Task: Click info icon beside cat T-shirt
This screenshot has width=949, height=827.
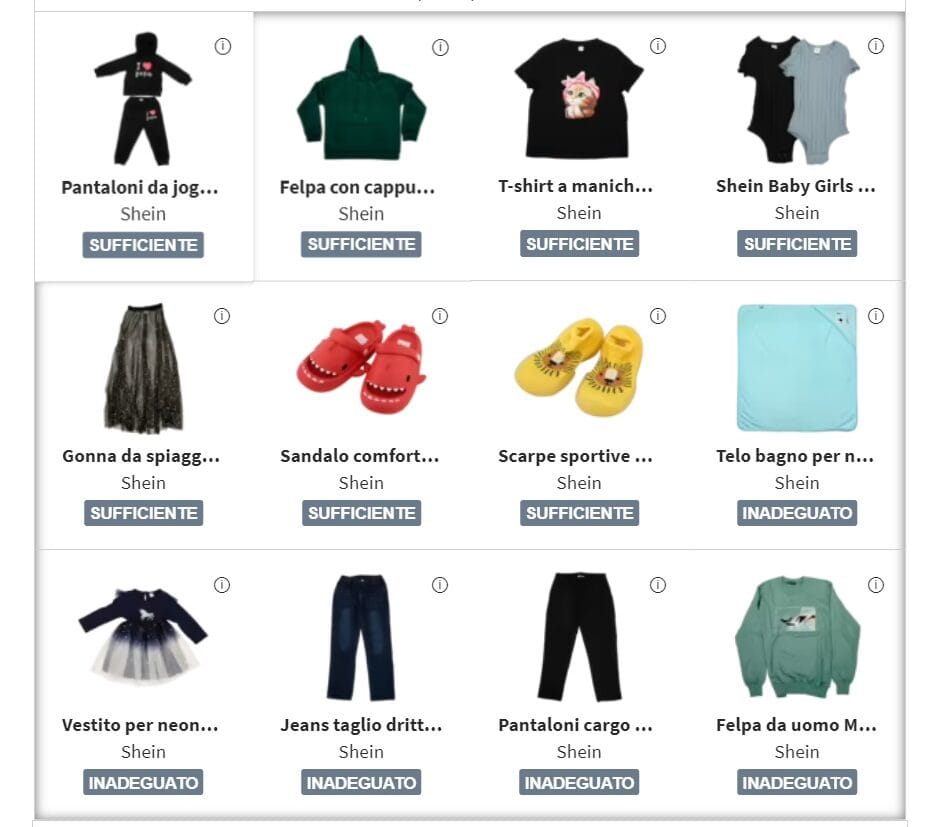Action: tap(658, 45)
